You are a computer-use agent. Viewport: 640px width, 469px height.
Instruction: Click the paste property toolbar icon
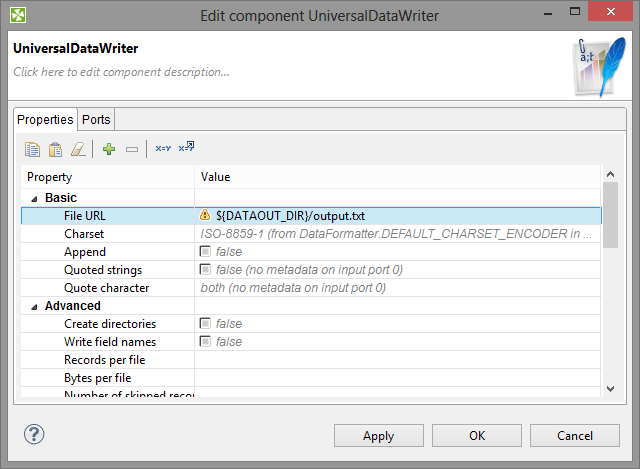point(55,149)
